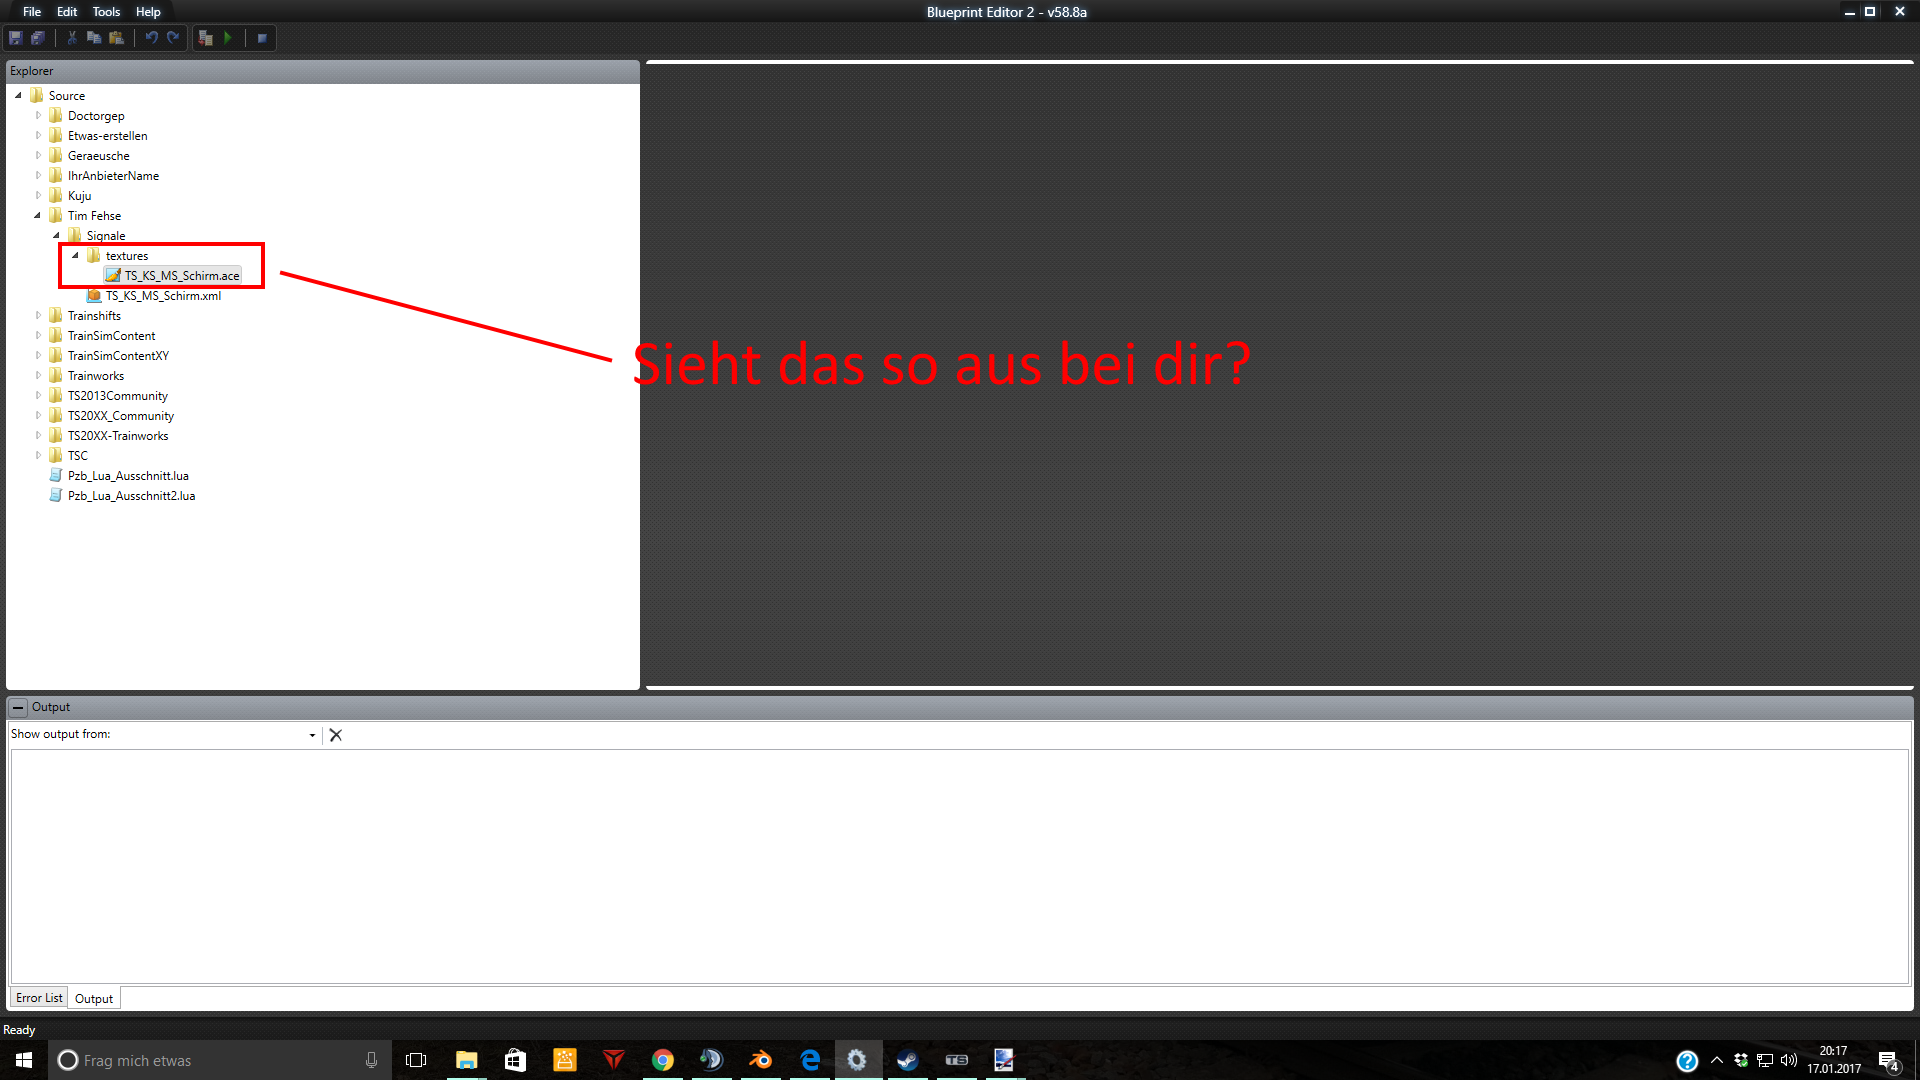
Task: Click the Cut scissors icon
Action: point(72,38)
